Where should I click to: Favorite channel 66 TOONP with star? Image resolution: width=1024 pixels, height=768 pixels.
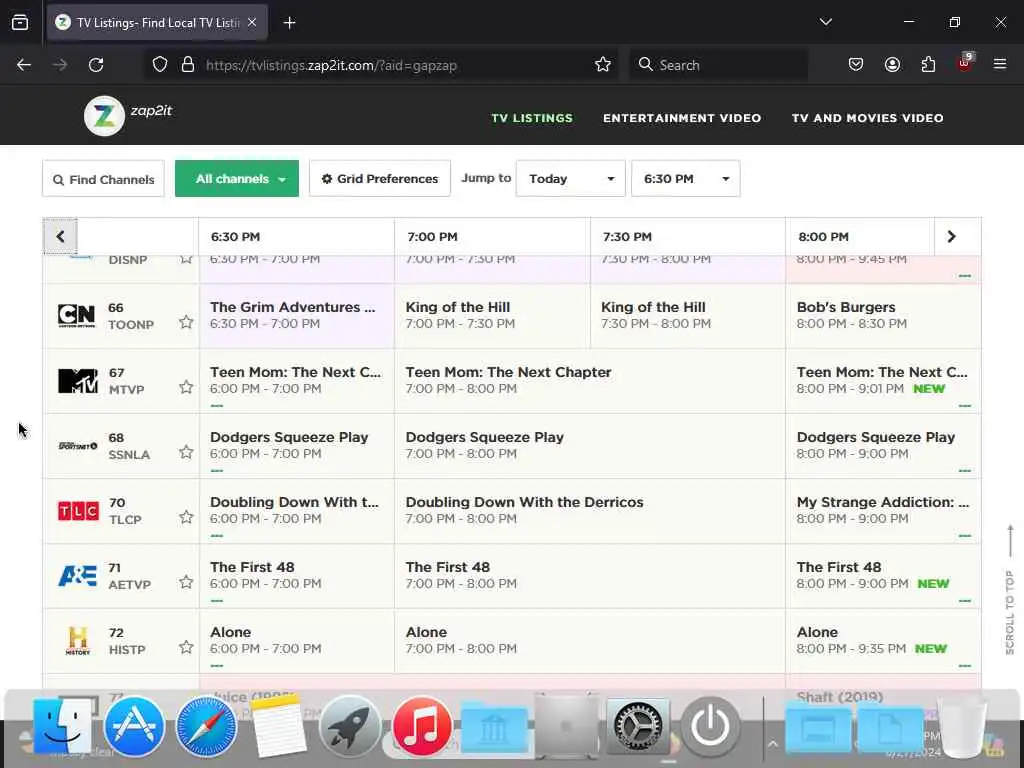(x=186, y=322)
